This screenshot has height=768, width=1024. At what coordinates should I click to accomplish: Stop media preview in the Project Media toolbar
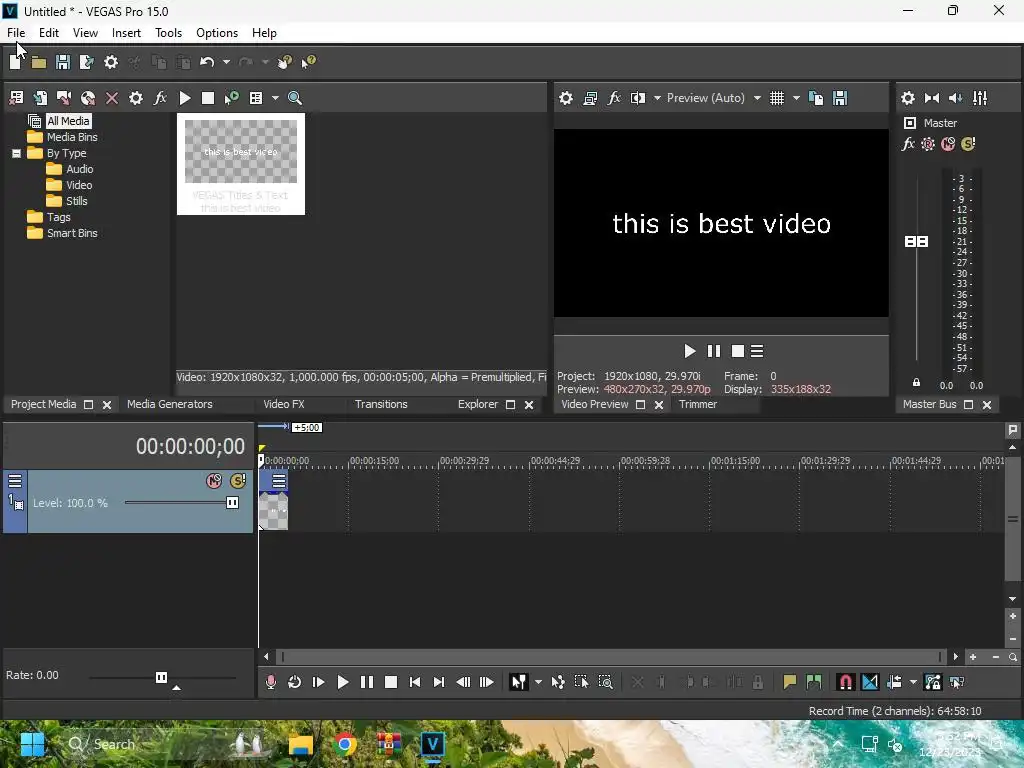click(208, 98)
